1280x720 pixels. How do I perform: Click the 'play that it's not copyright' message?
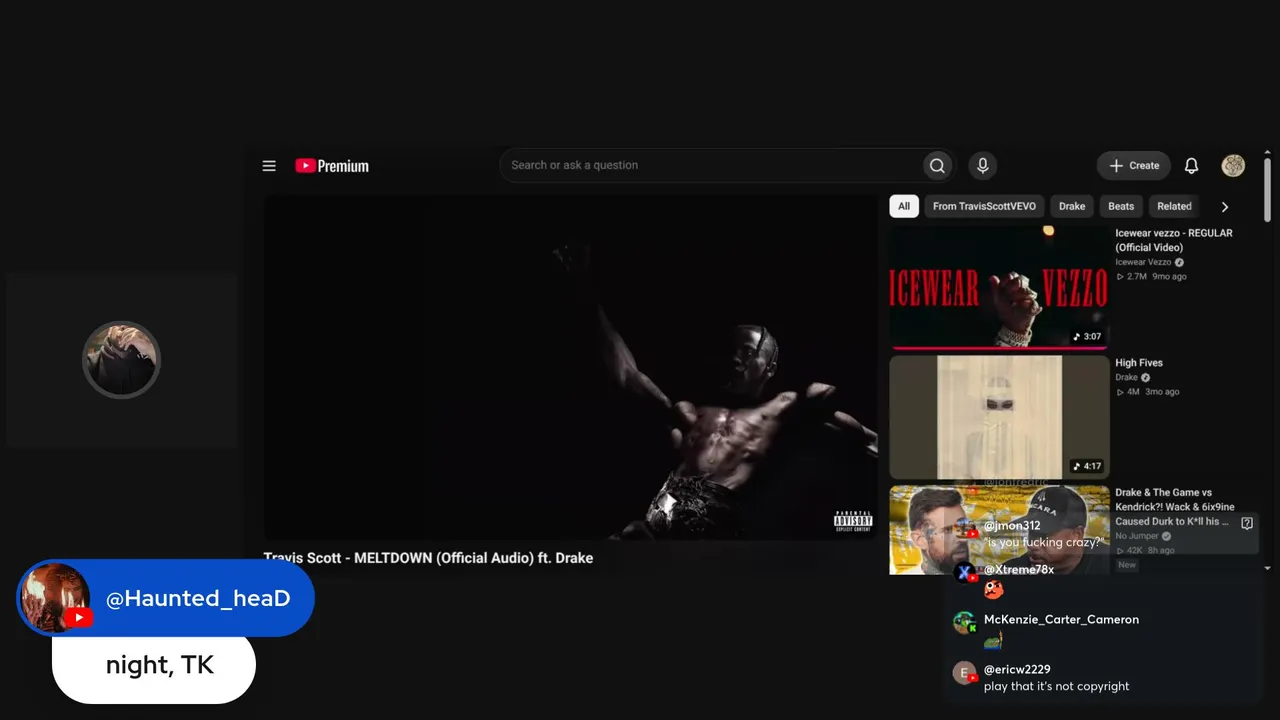coord(1056,687)
